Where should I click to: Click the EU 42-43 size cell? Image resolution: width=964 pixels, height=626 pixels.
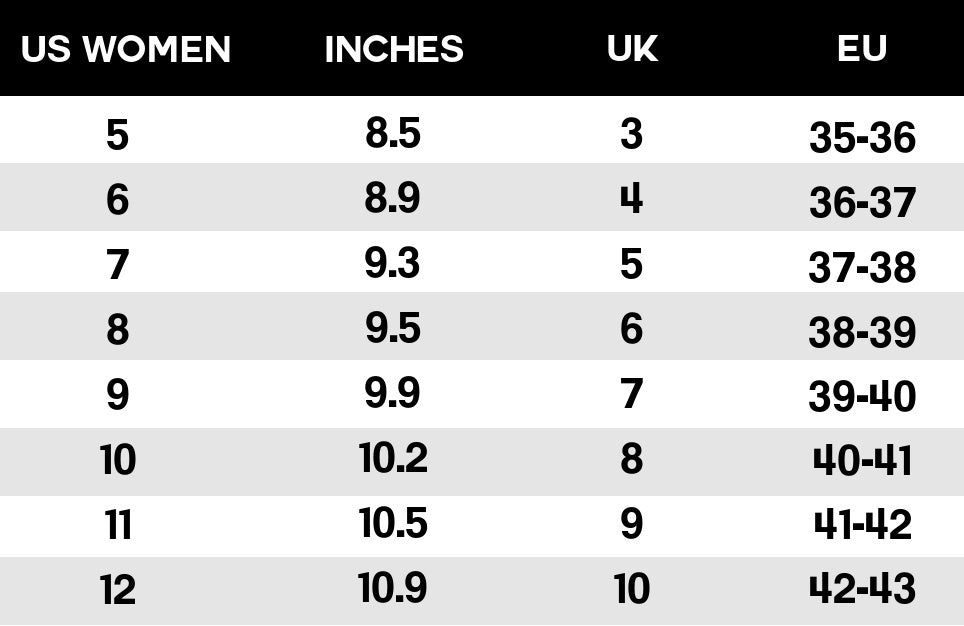coord(862,589)
